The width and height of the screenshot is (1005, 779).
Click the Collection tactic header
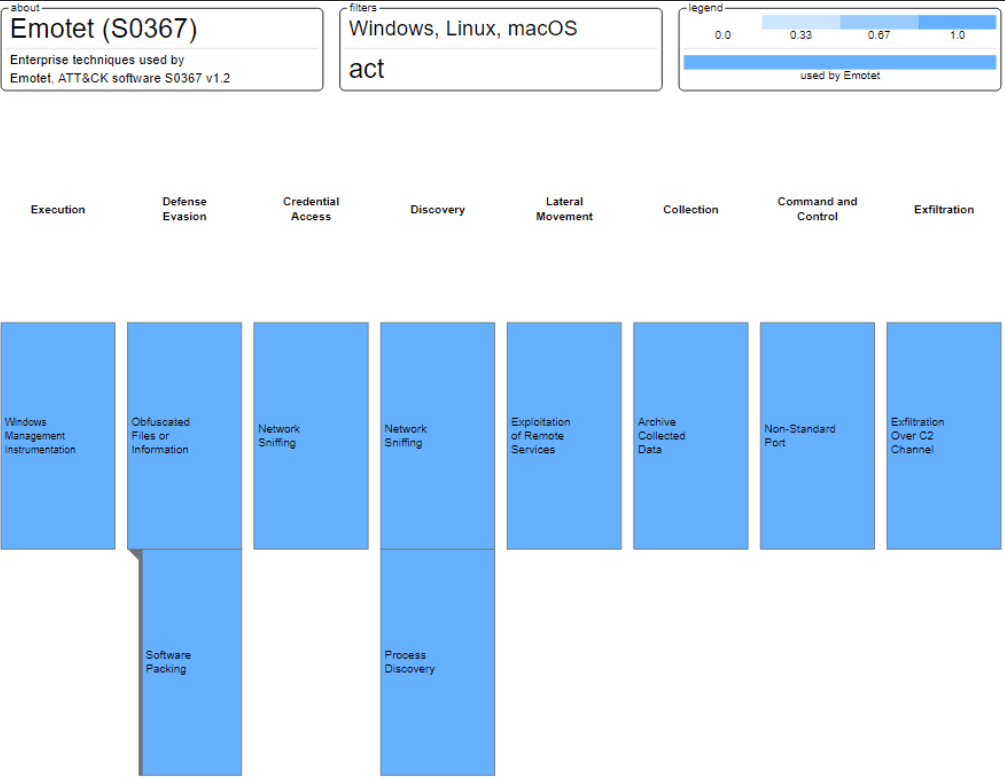pyautogui.click(x=690, y=210)
